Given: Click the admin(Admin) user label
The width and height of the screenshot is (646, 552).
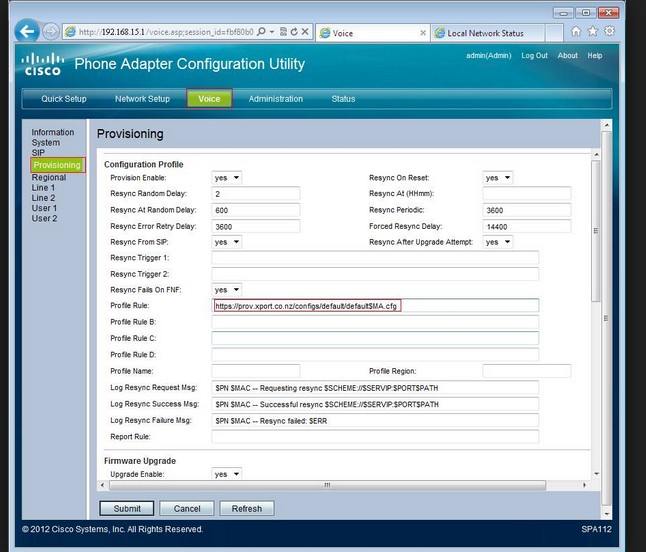Looking at the screenshot, I should pos(489,56).
